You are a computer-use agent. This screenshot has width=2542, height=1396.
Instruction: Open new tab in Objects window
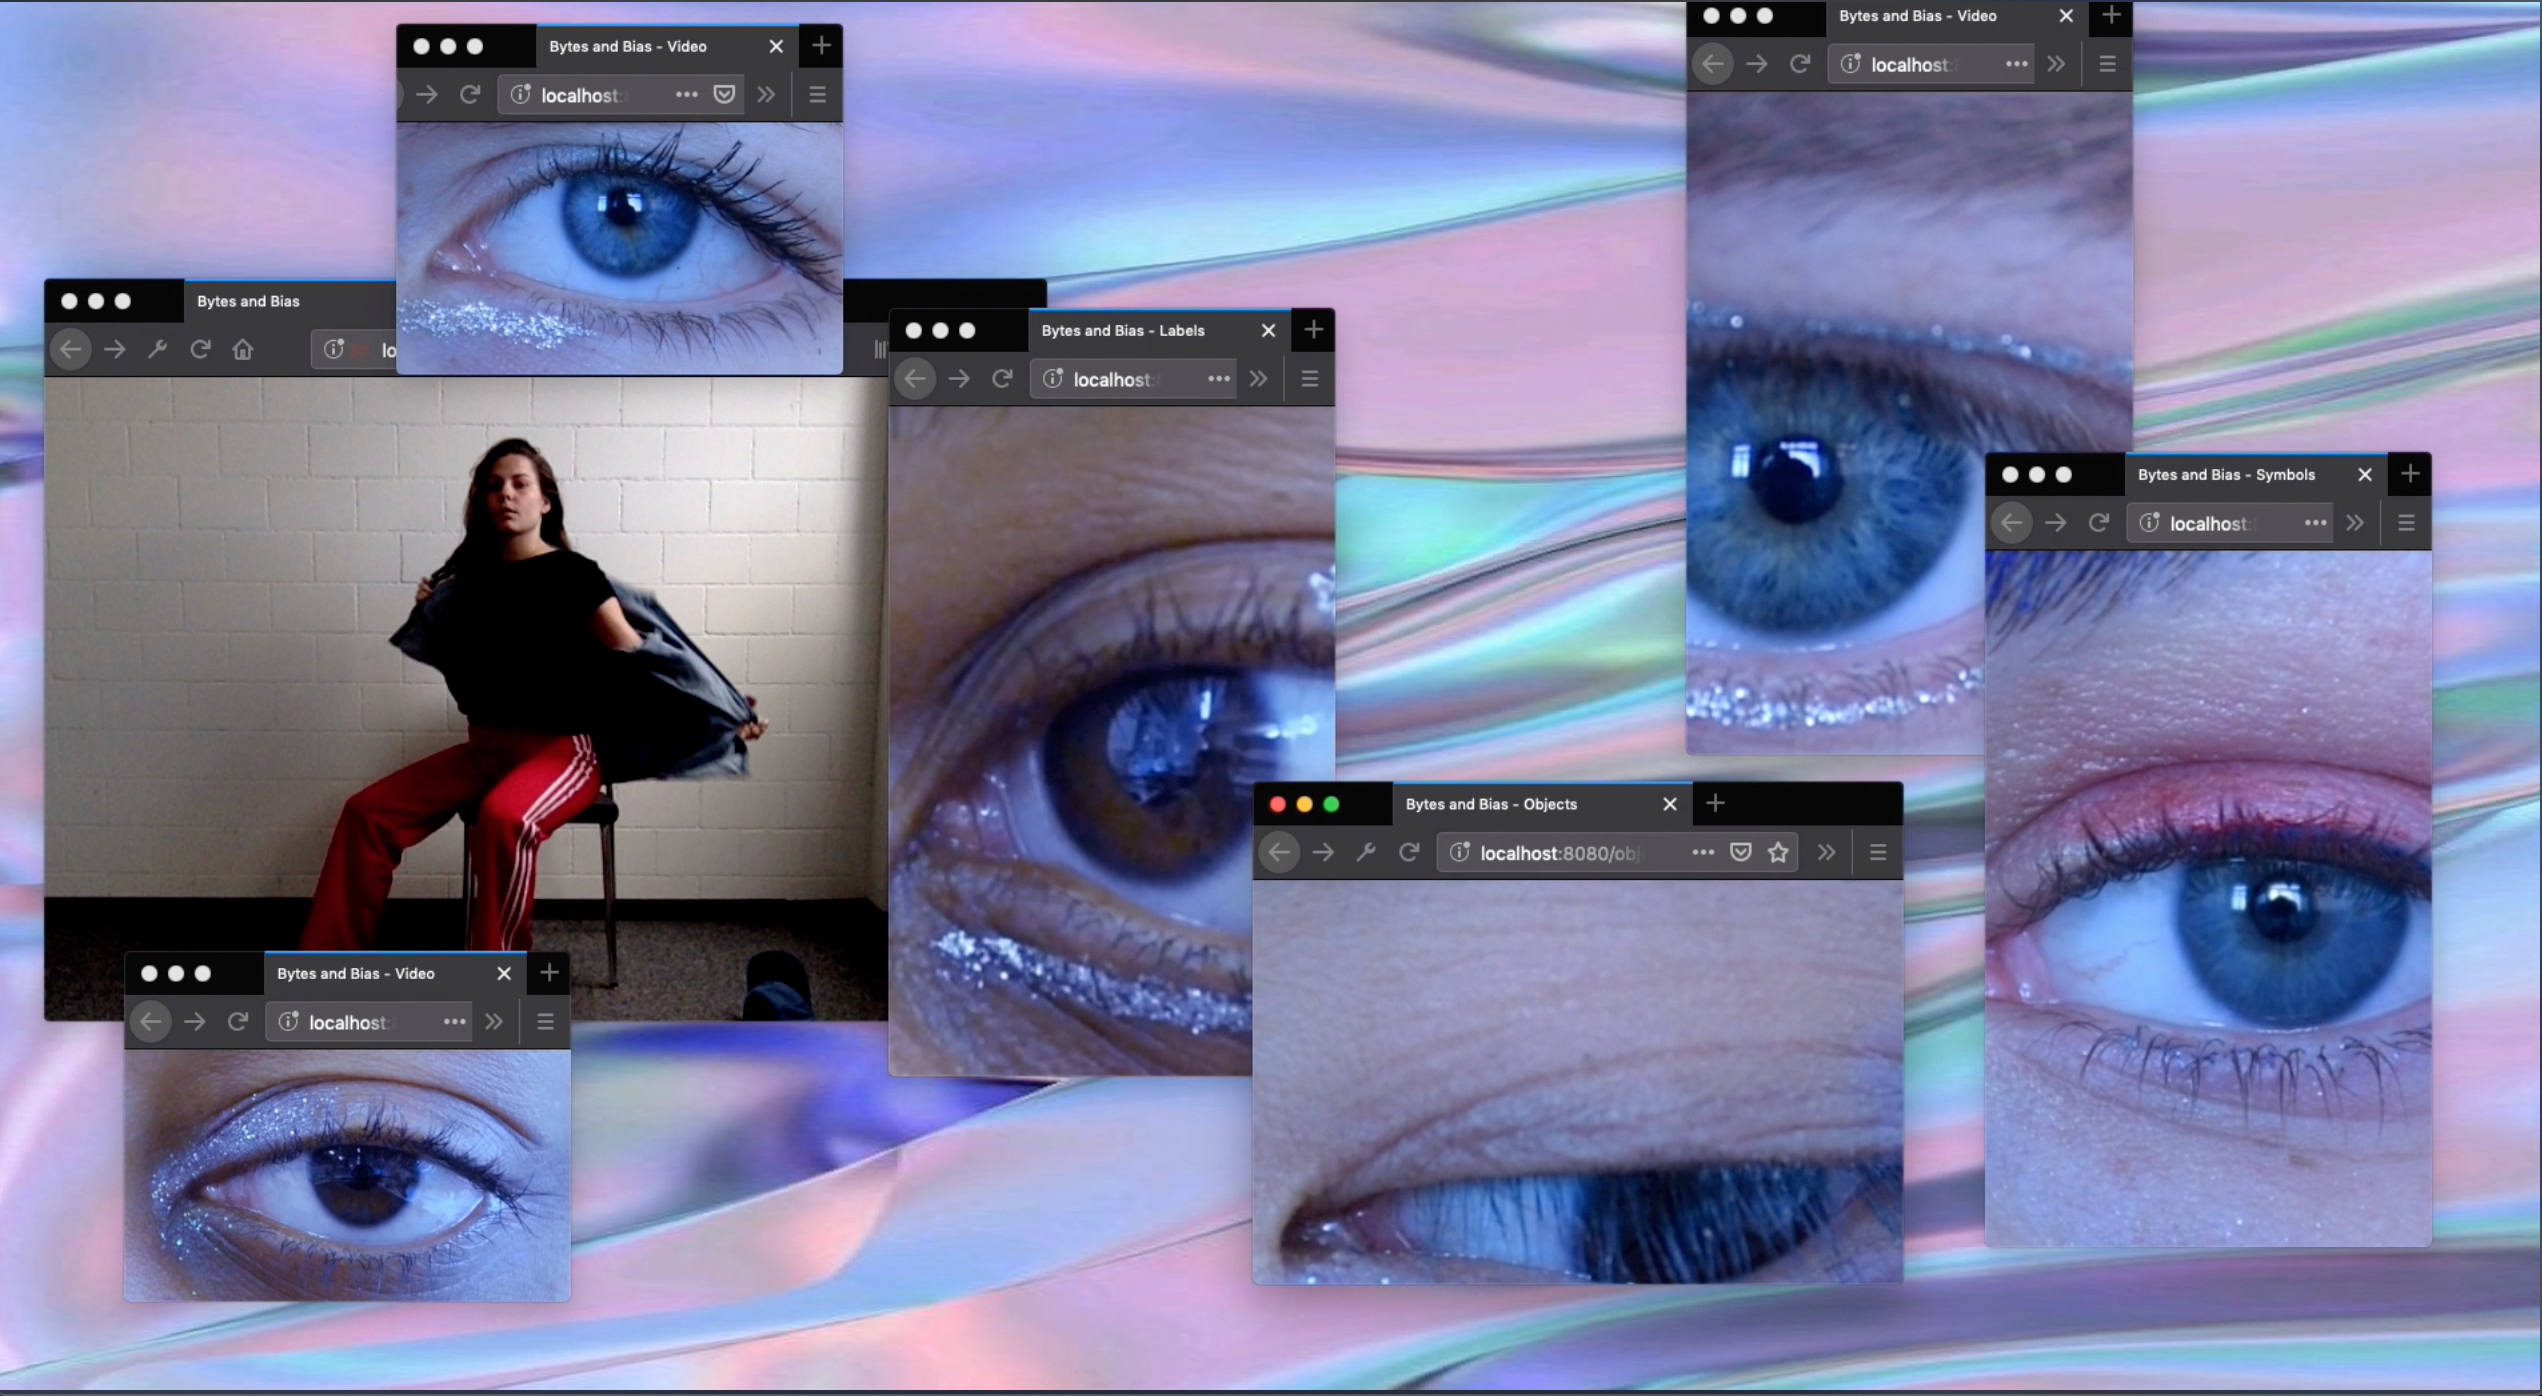[x=1715, y=803]
